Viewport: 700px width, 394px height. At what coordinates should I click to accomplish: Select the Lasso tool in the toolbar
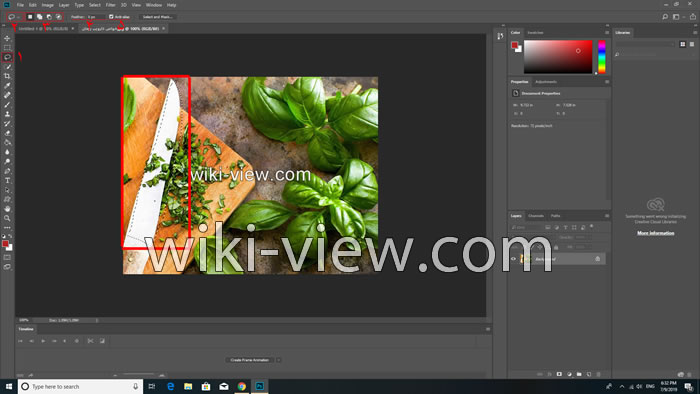[x=7, y=57]
